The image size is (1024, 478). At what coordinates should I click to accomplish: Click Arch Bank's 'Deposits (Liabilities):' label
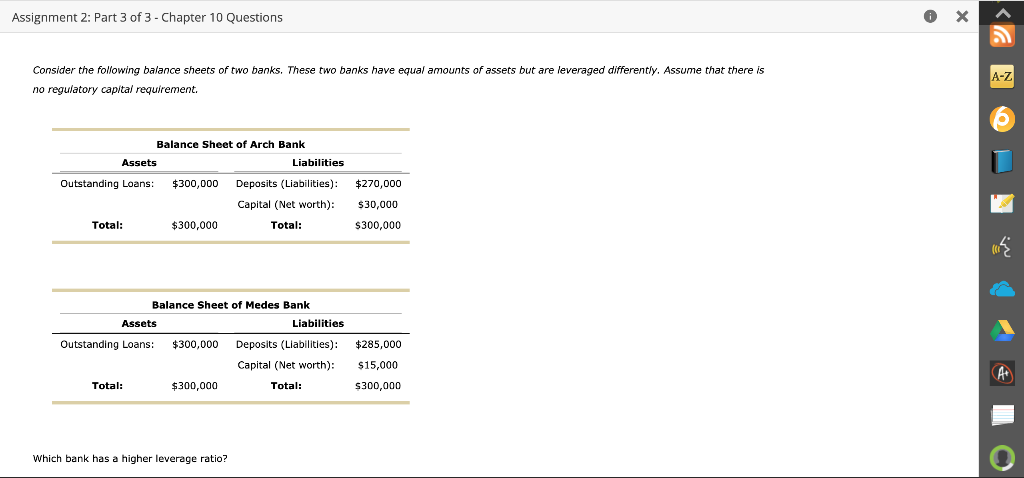click(x=287, y=183)
